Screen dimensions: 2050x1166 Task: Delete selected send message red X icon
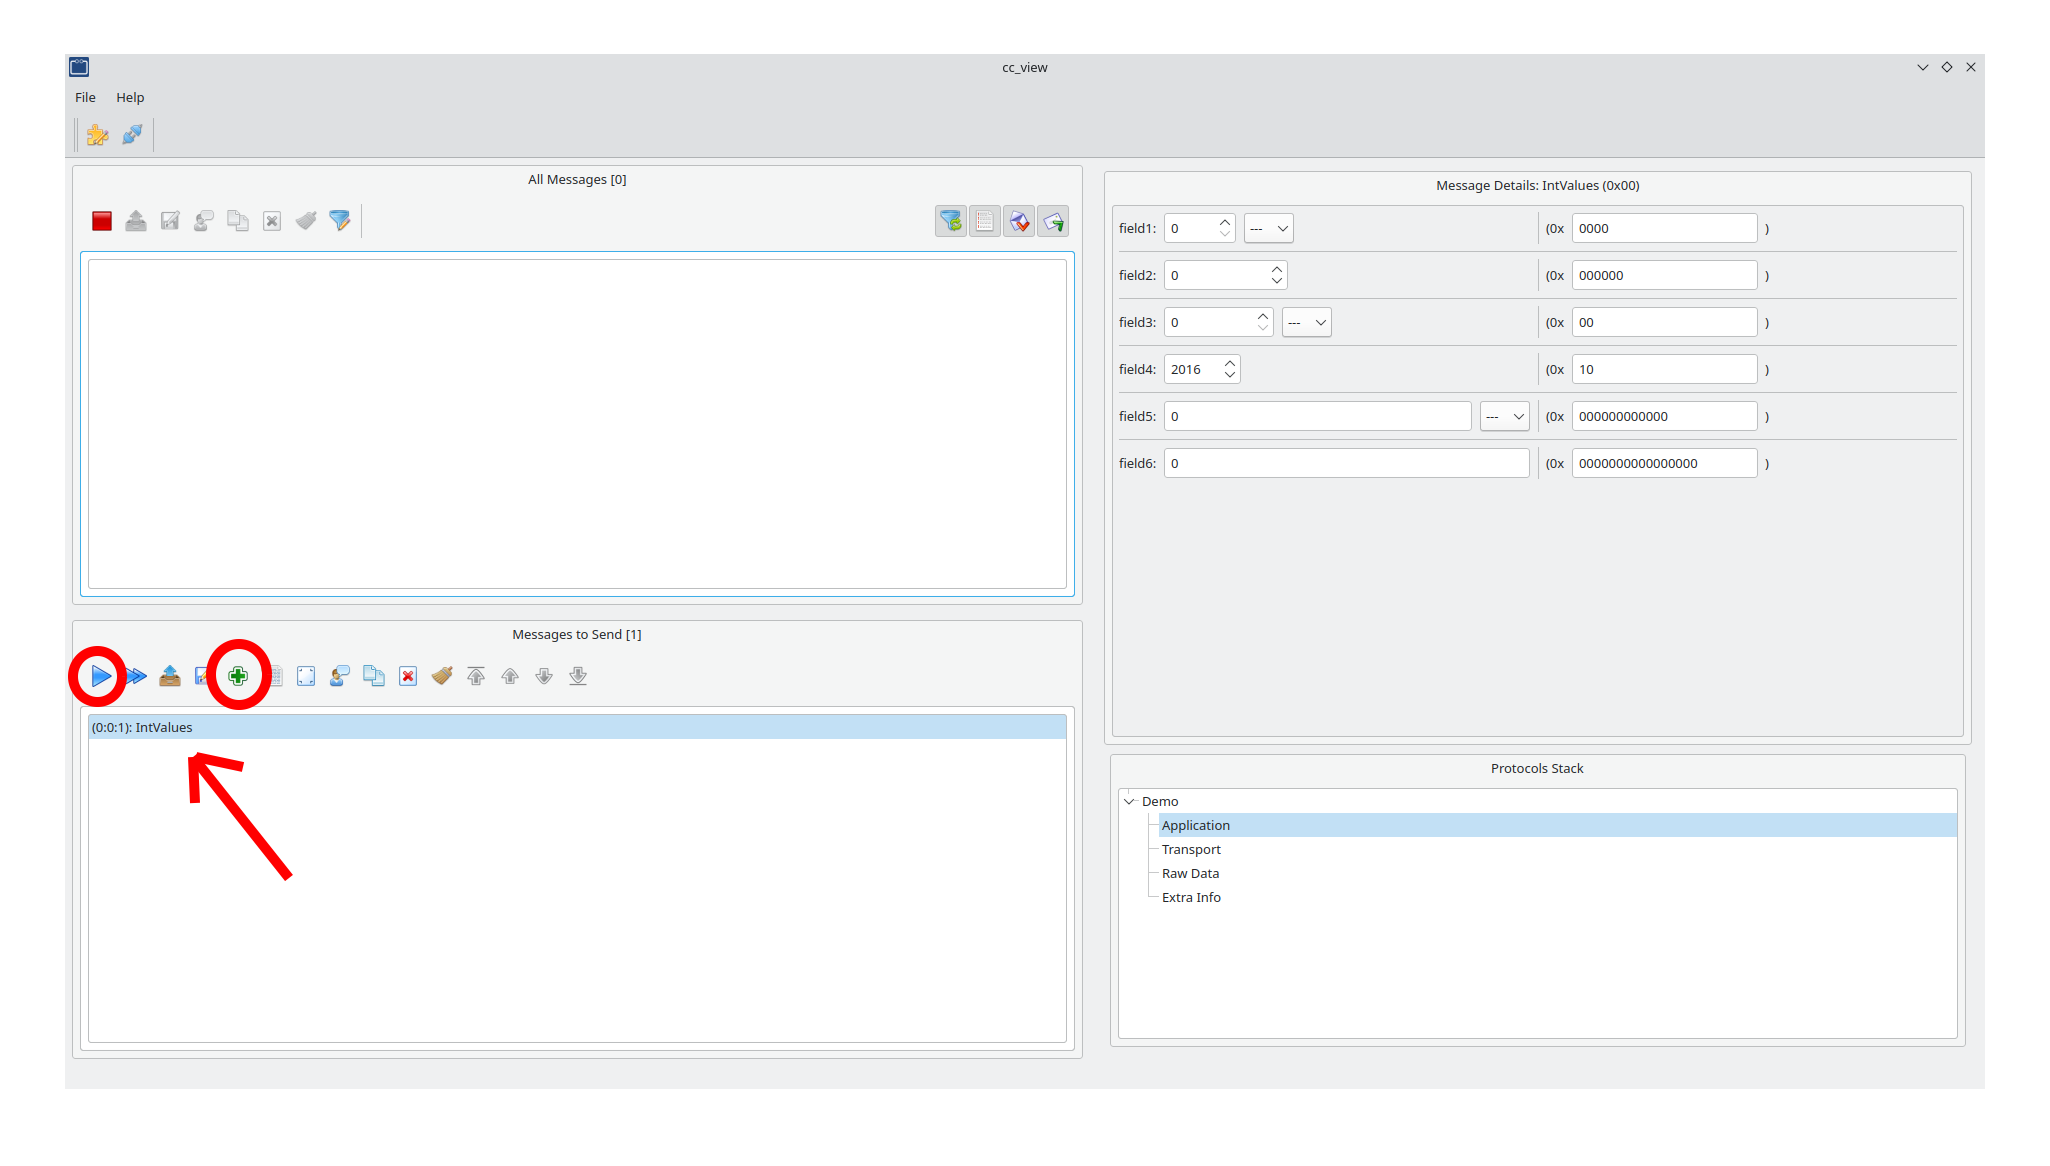(408, 677)
